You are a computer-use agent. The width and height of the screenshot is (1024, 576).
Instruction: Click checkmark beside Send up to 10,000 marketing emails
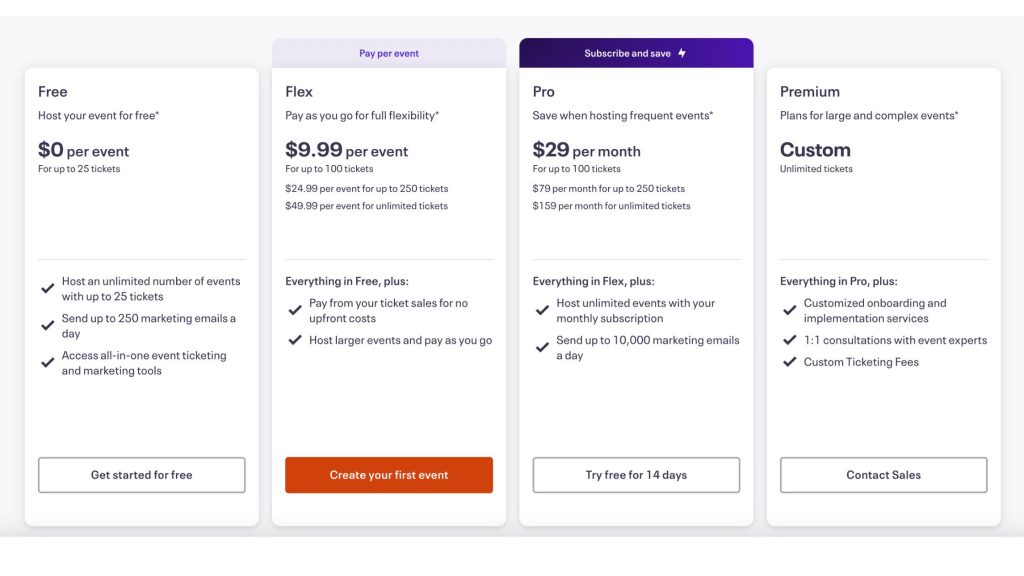(542, 347)
